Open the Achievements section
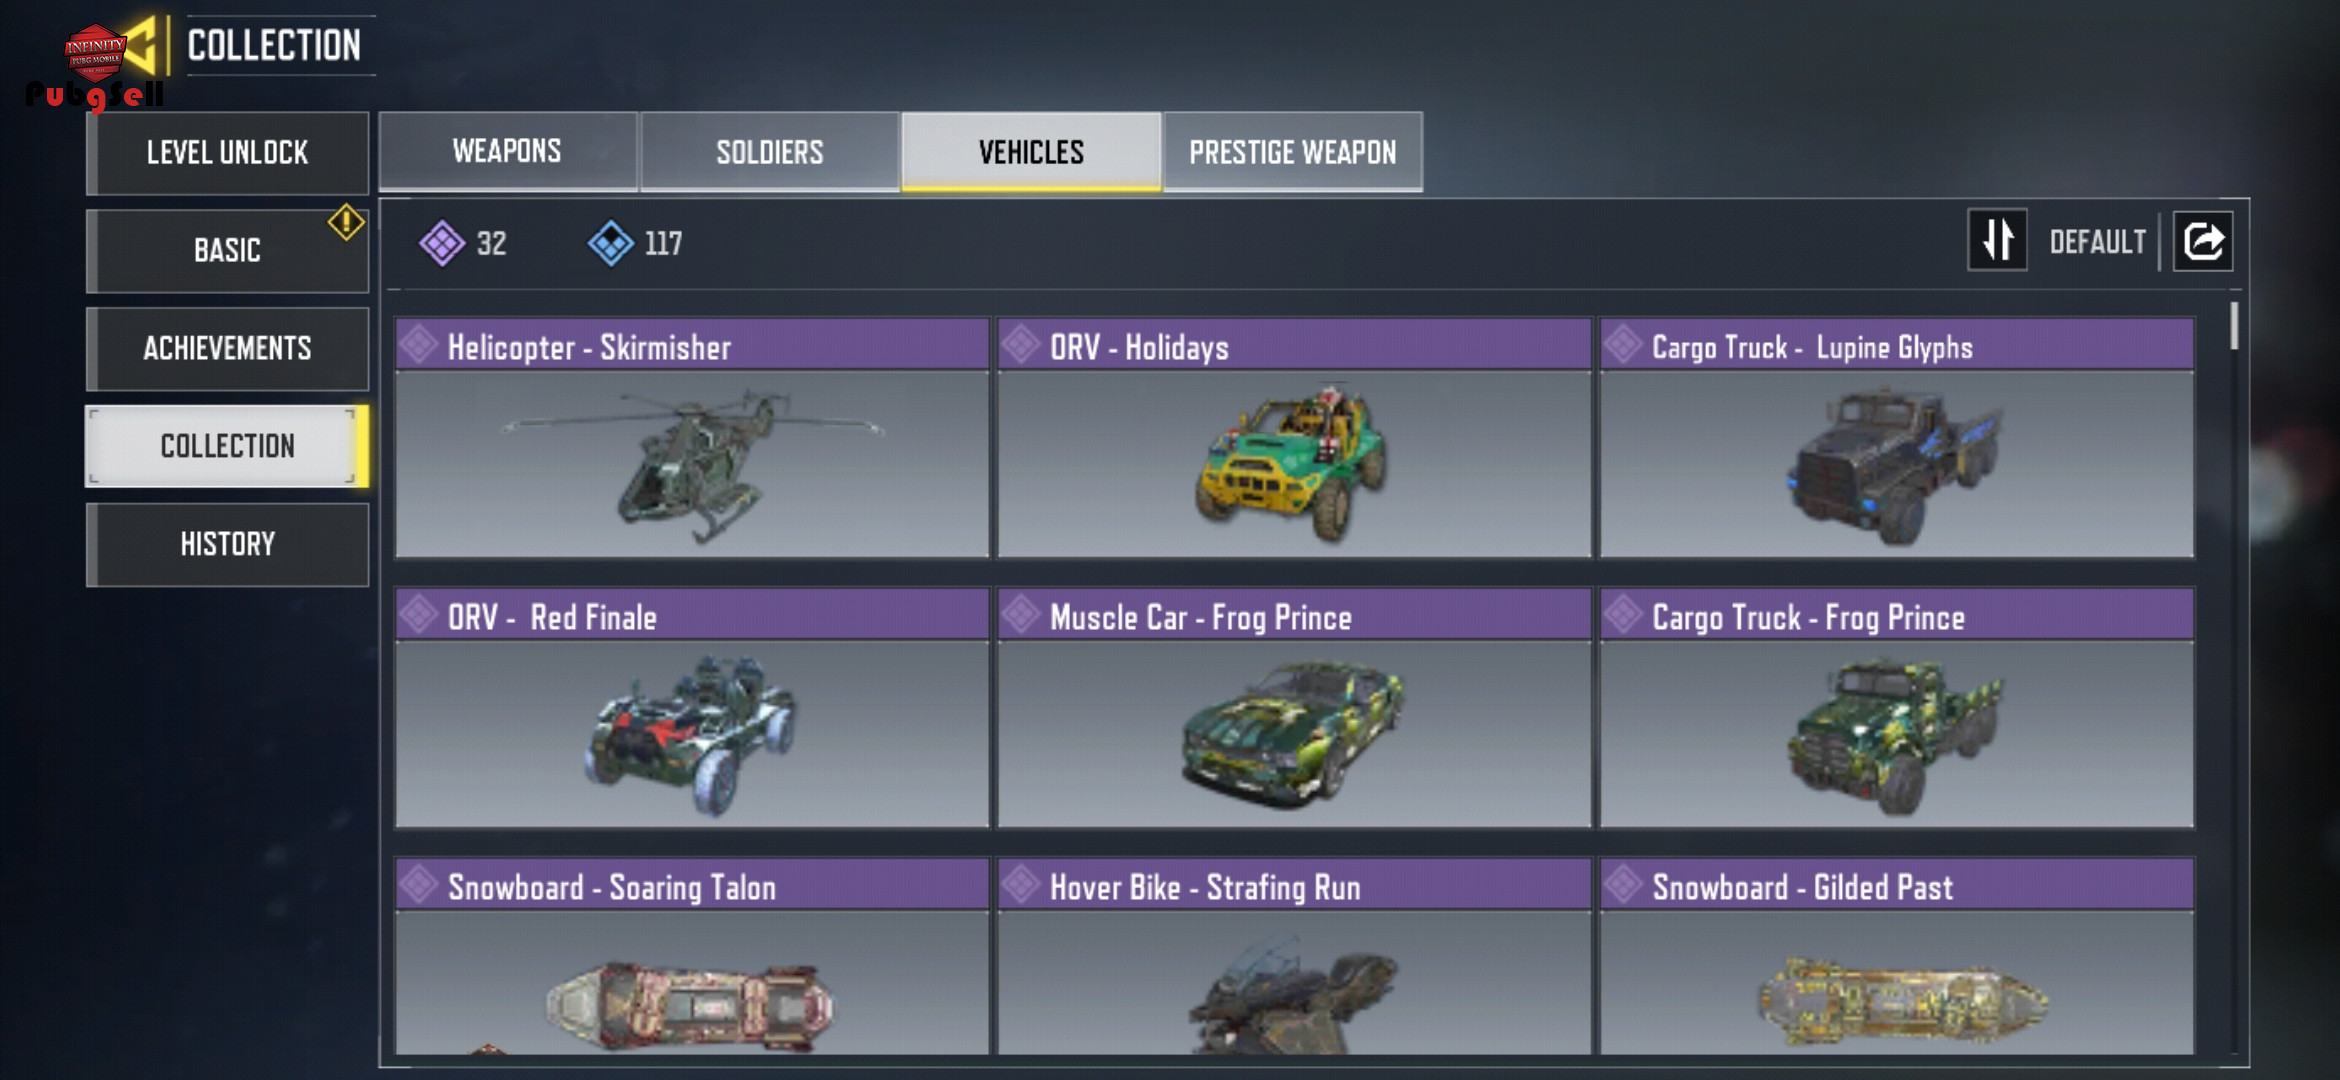 click(x=228, y=349)
